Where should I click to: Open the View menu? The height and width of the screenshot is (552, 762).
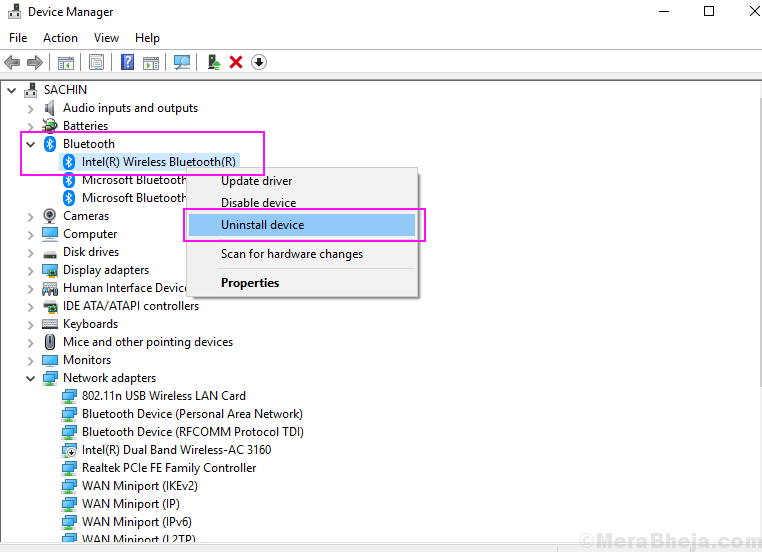click(106, 38)
